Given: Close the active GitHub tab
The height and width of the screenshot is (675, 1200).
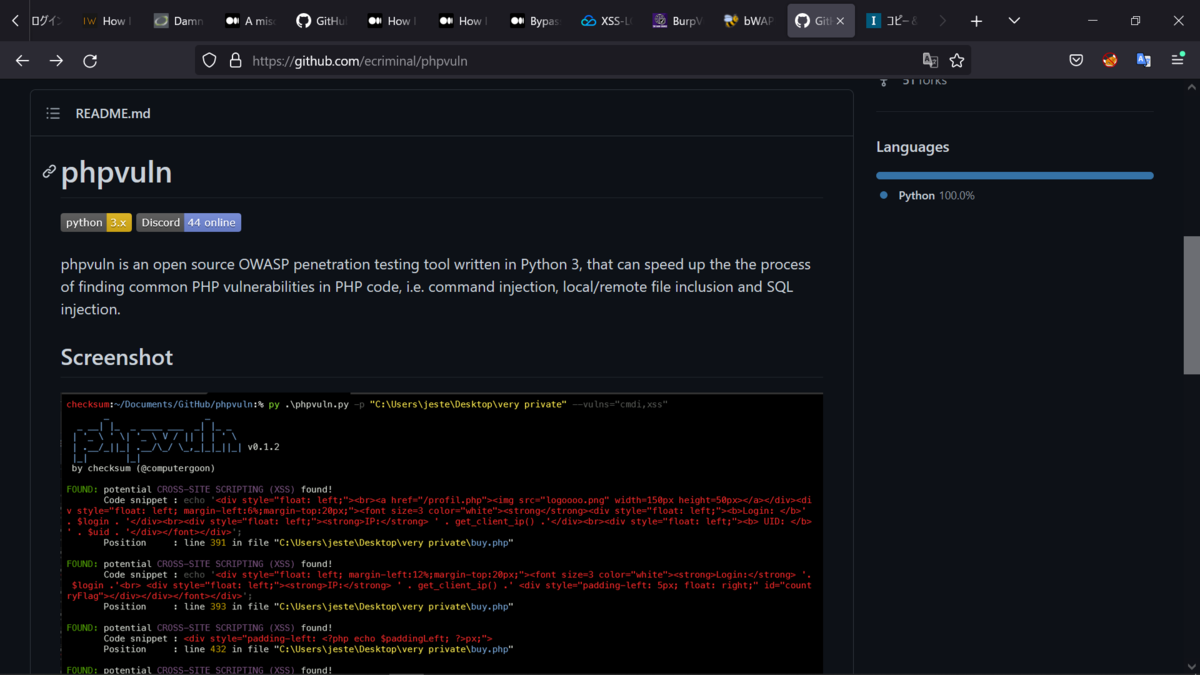Looking at the screenshot, I should click(x=840, y=21).
